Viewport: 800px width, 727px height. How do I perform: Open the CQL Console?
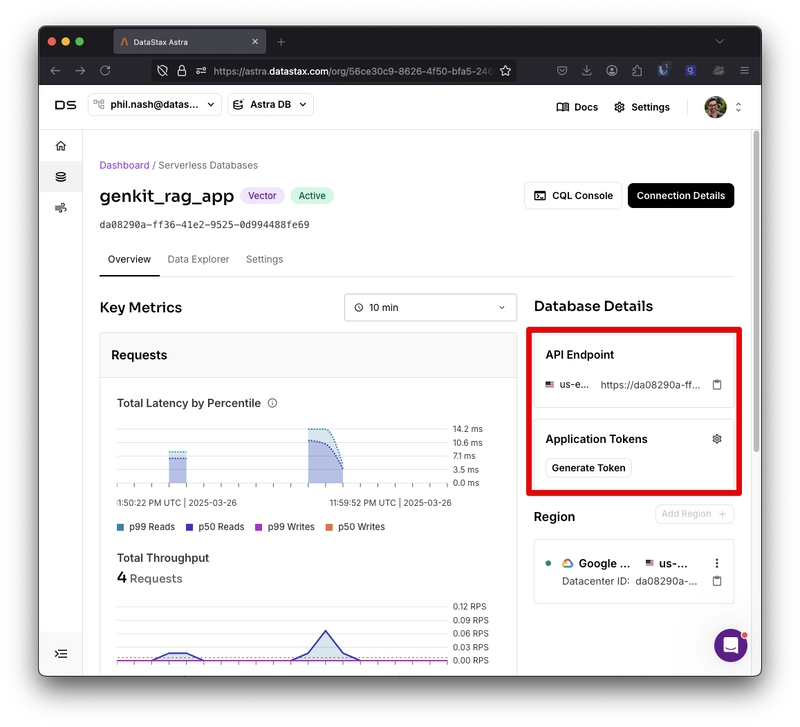point(573,195)
